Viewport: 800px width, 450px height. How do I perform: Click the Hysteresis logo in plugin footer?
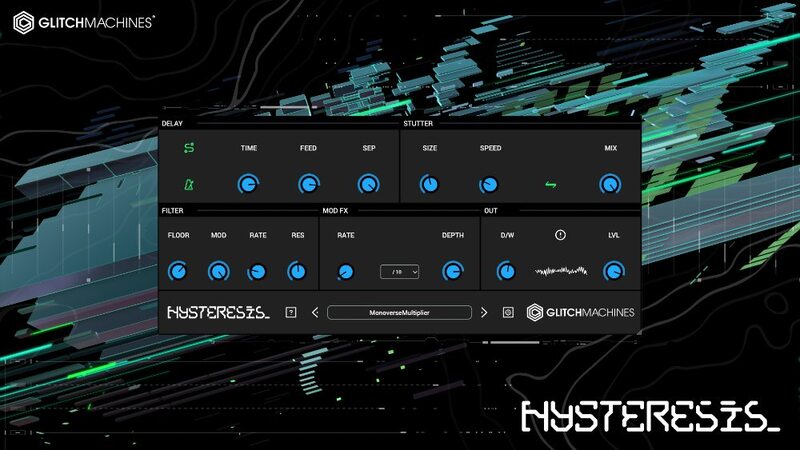pyautogui.click(x=218, y=312)
